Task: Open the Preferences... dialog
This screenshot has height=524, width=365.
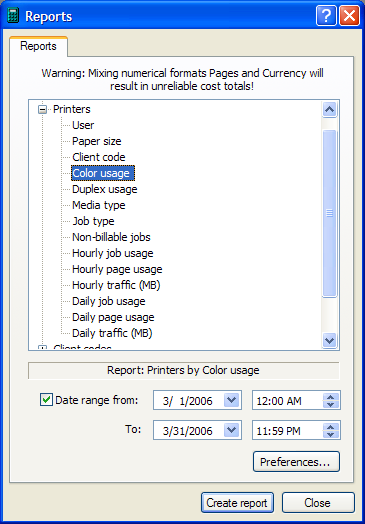Action: (x=296, y=462)
